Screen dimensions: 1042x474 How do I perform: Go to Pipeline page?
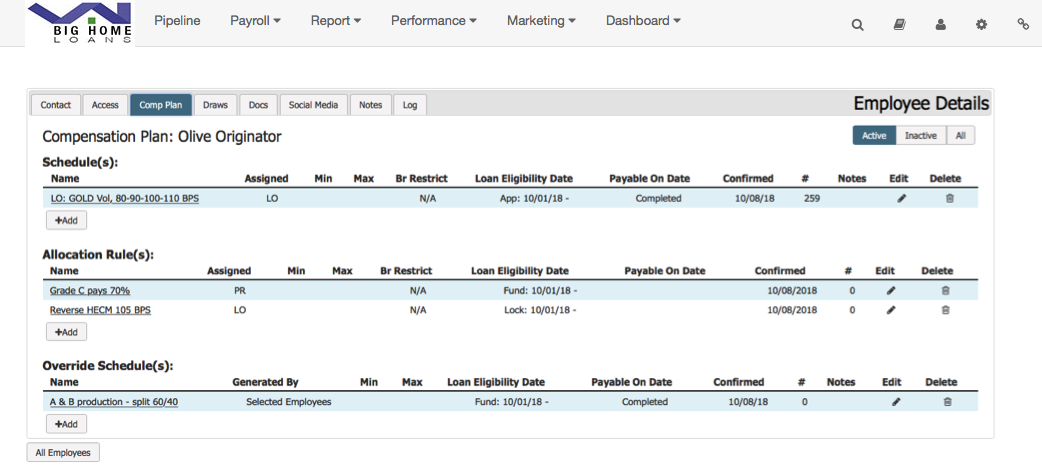(177, 21)
